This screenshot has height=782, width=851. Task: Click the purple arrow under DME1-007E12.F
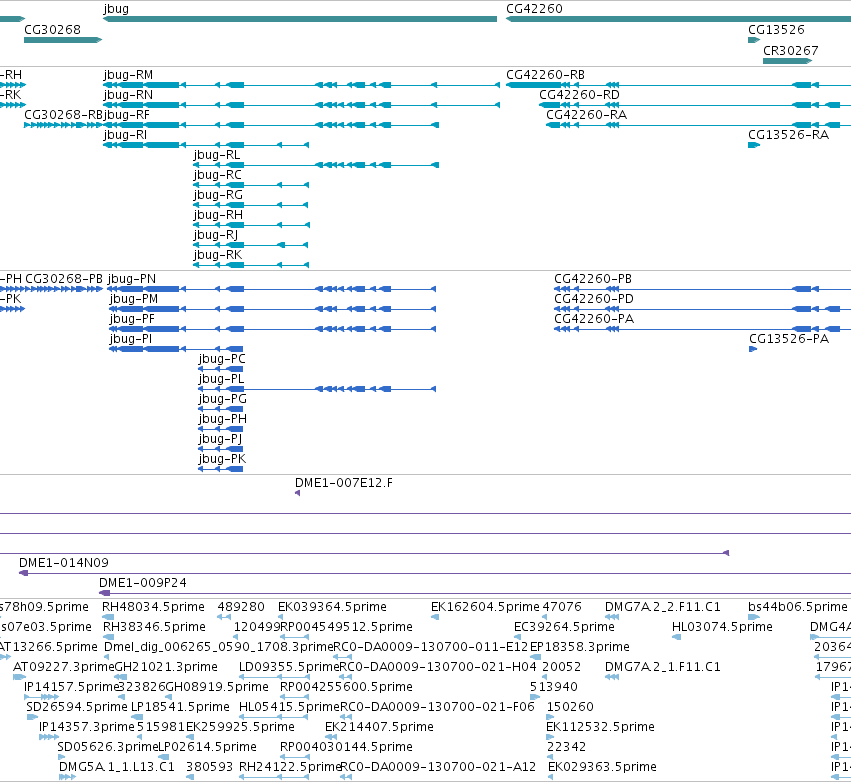(297, 493)
